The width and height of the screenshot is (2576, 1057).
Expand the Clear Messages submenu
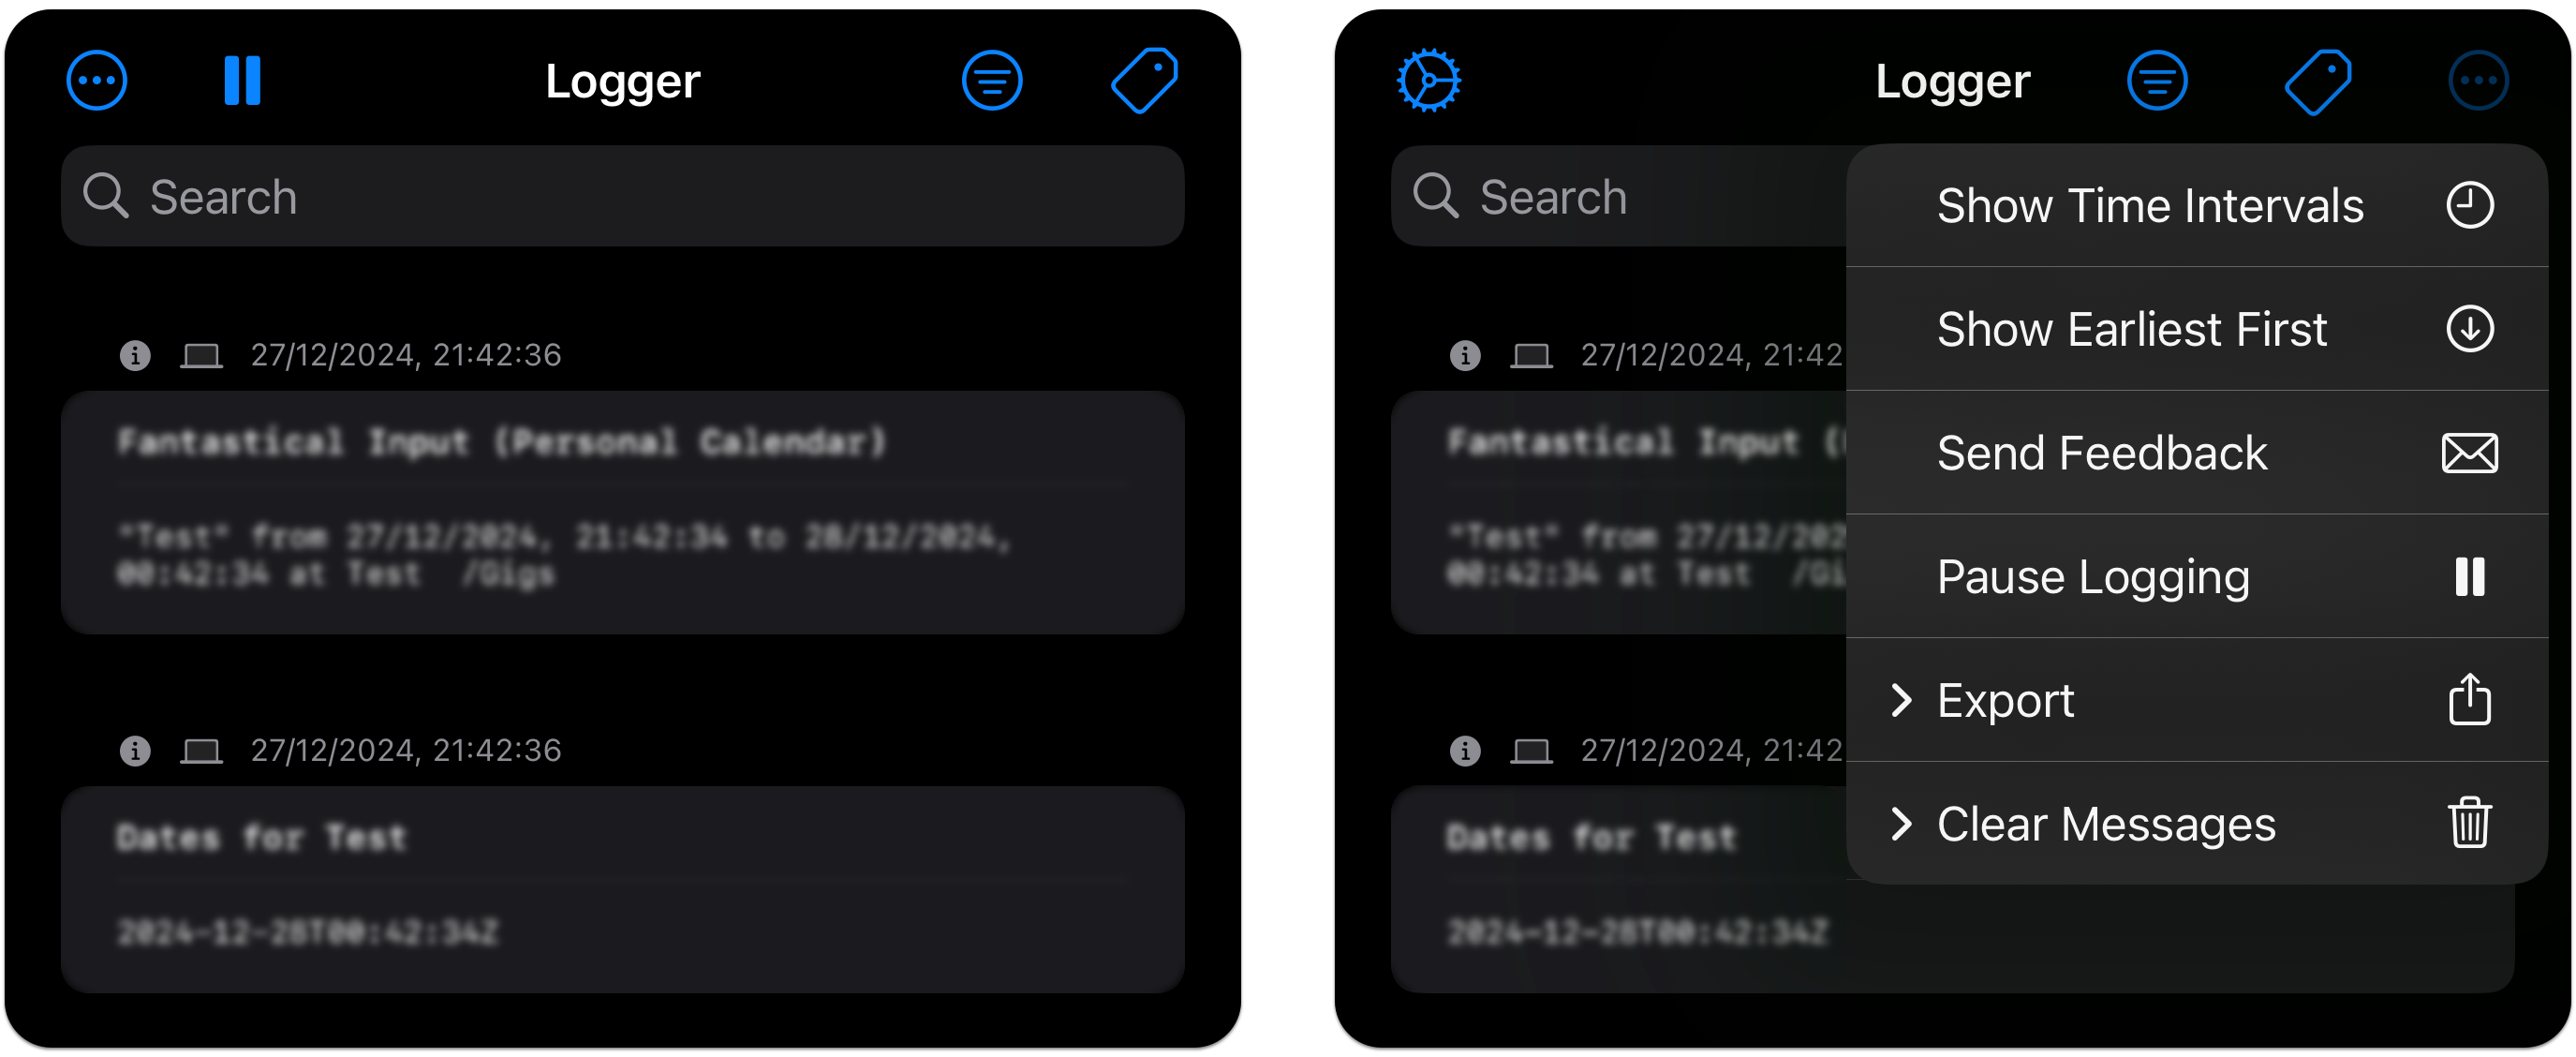[2105, 824]
